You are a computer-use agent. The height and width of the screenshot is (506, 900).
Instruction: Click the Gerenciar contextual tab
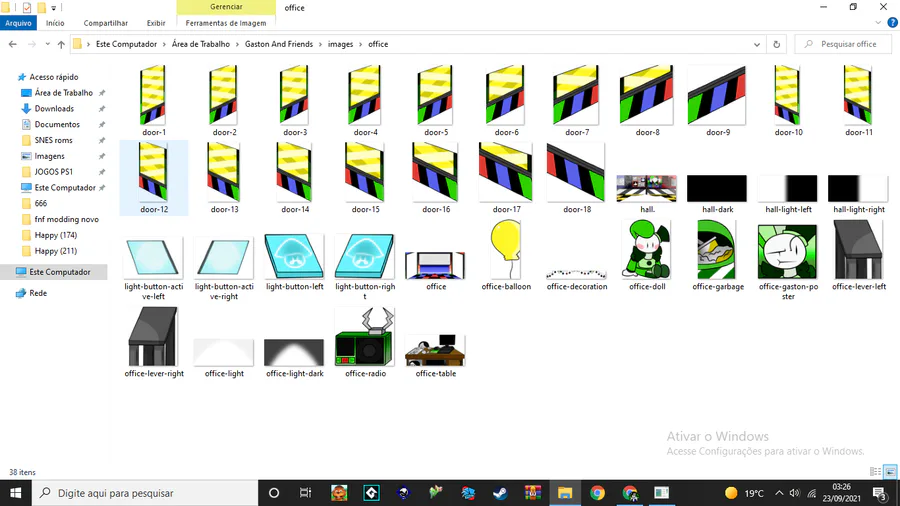[x=226, y=7]
